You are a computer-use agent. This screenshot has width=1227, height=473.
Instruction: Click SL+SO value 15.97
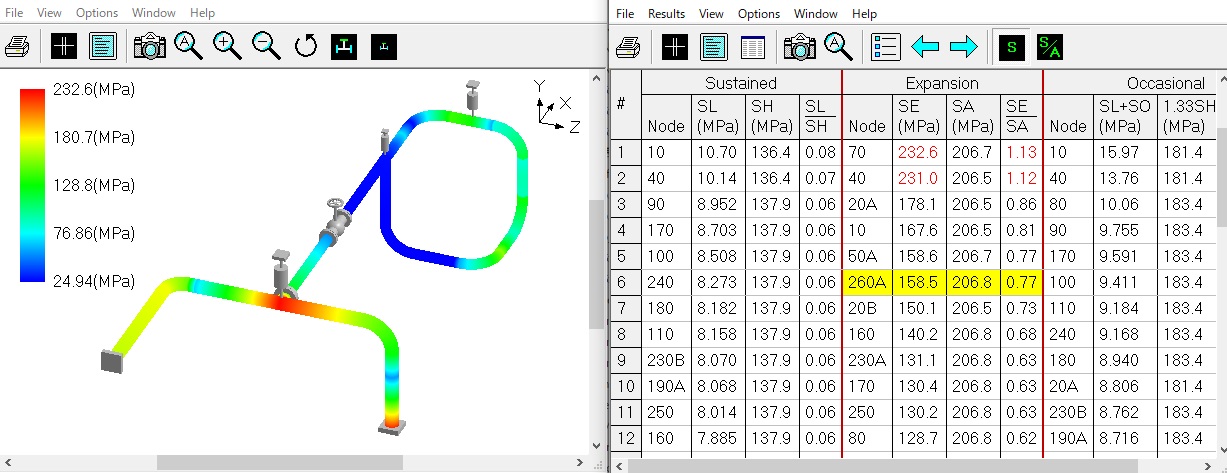1126,153
